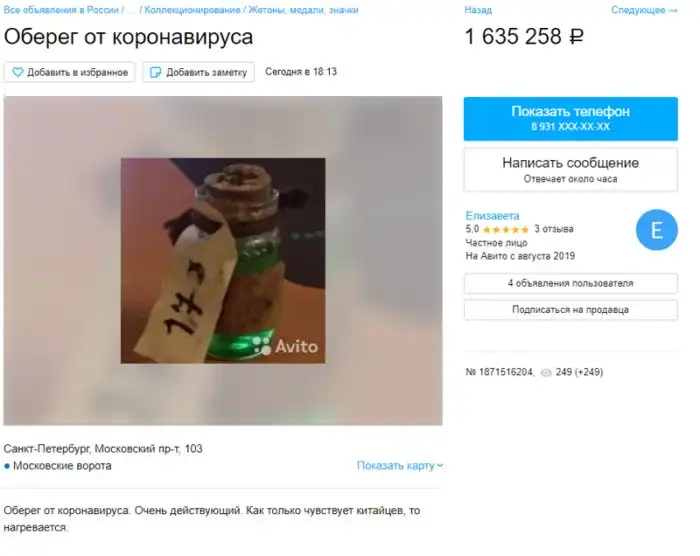Image resolution: width=700 pixels, height=556 pixels.
Task: Open the Все объявления в России breadcrumb
Action: [61, 10]
